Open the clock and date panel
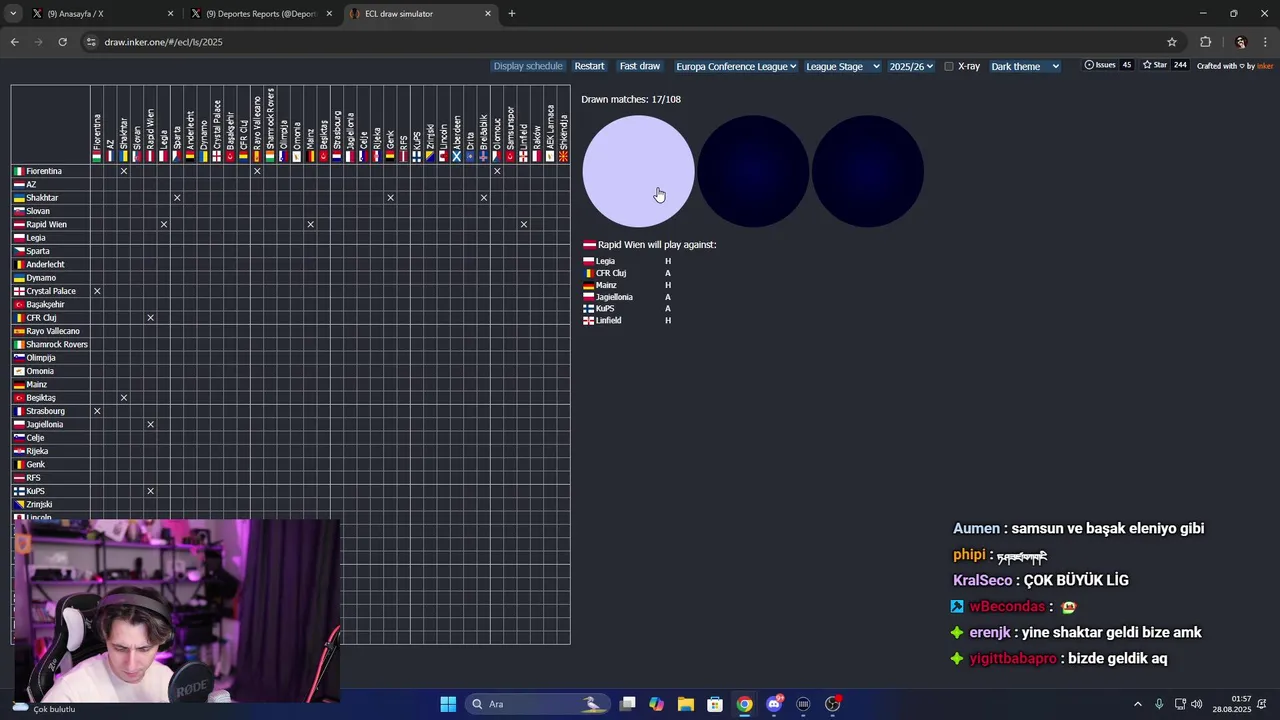Viewport: 1280px width, 720px height. 1231,704
